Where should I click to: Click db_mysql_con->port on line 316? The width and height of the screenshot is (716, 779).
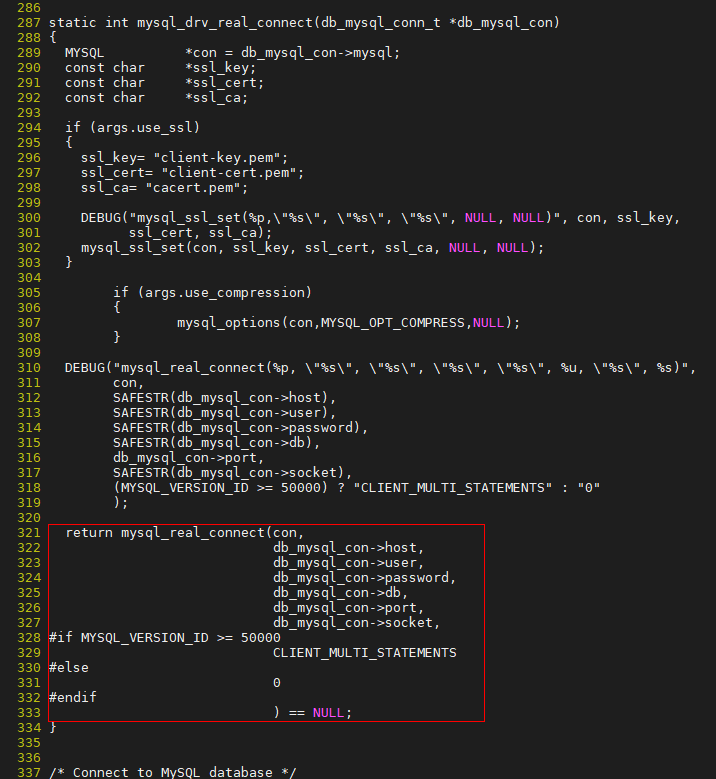tap(184, 458)
